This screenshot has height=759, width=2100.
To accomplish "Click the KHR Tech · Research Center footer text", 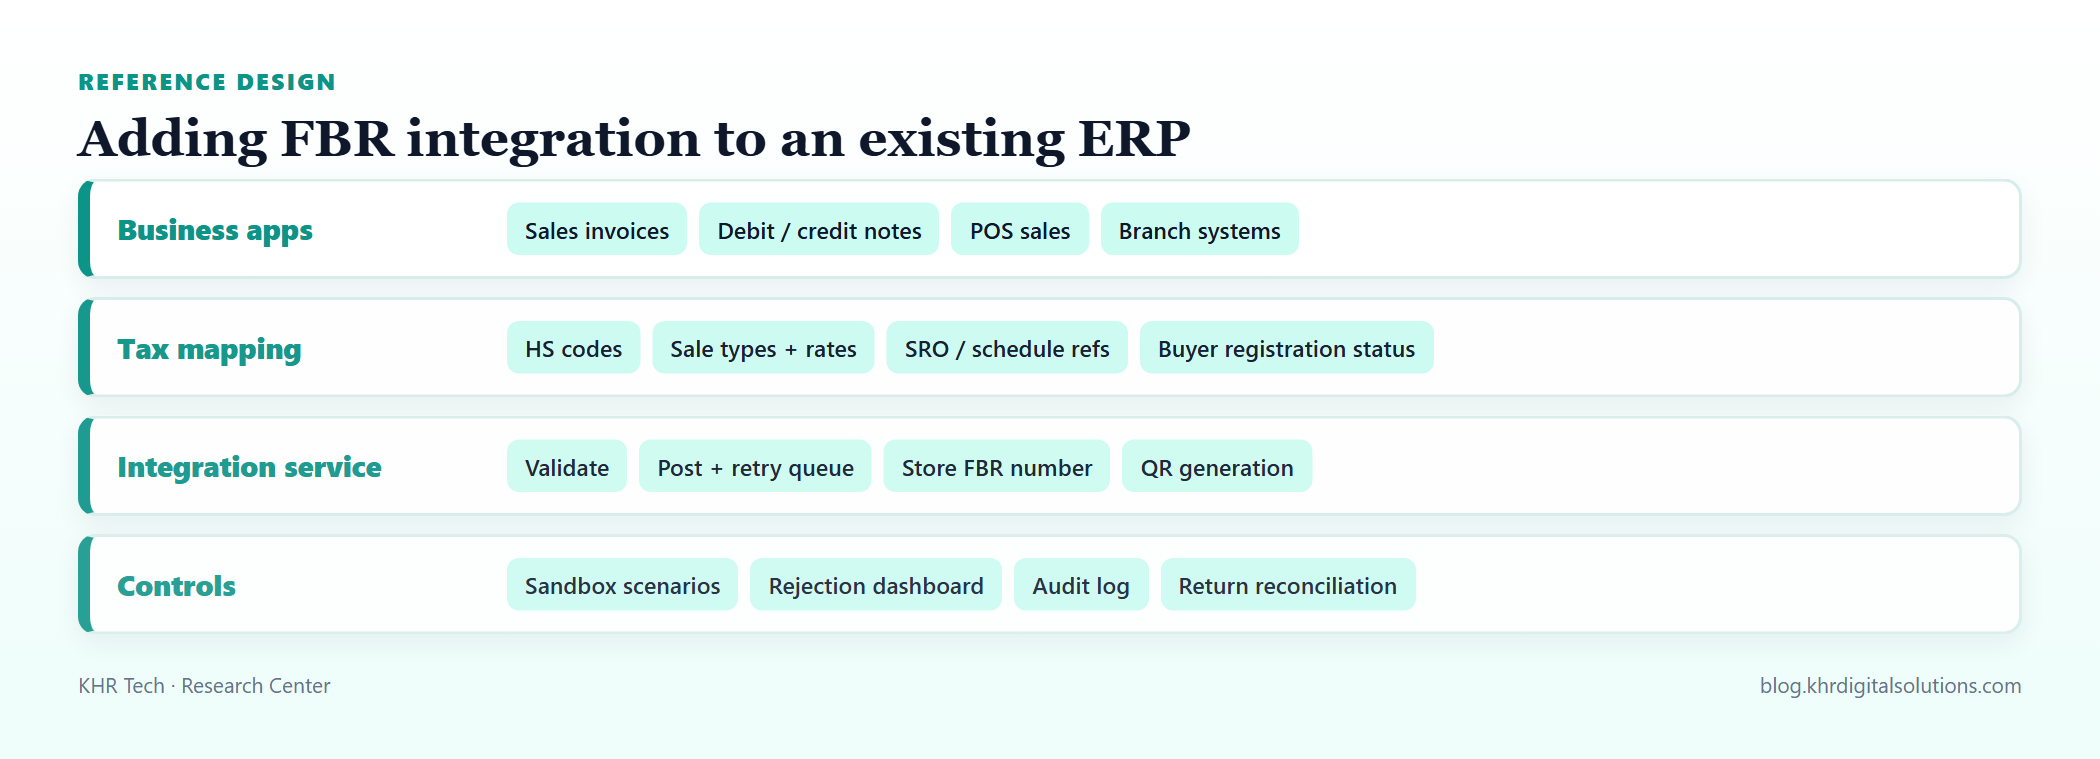I will pos(204,686).
